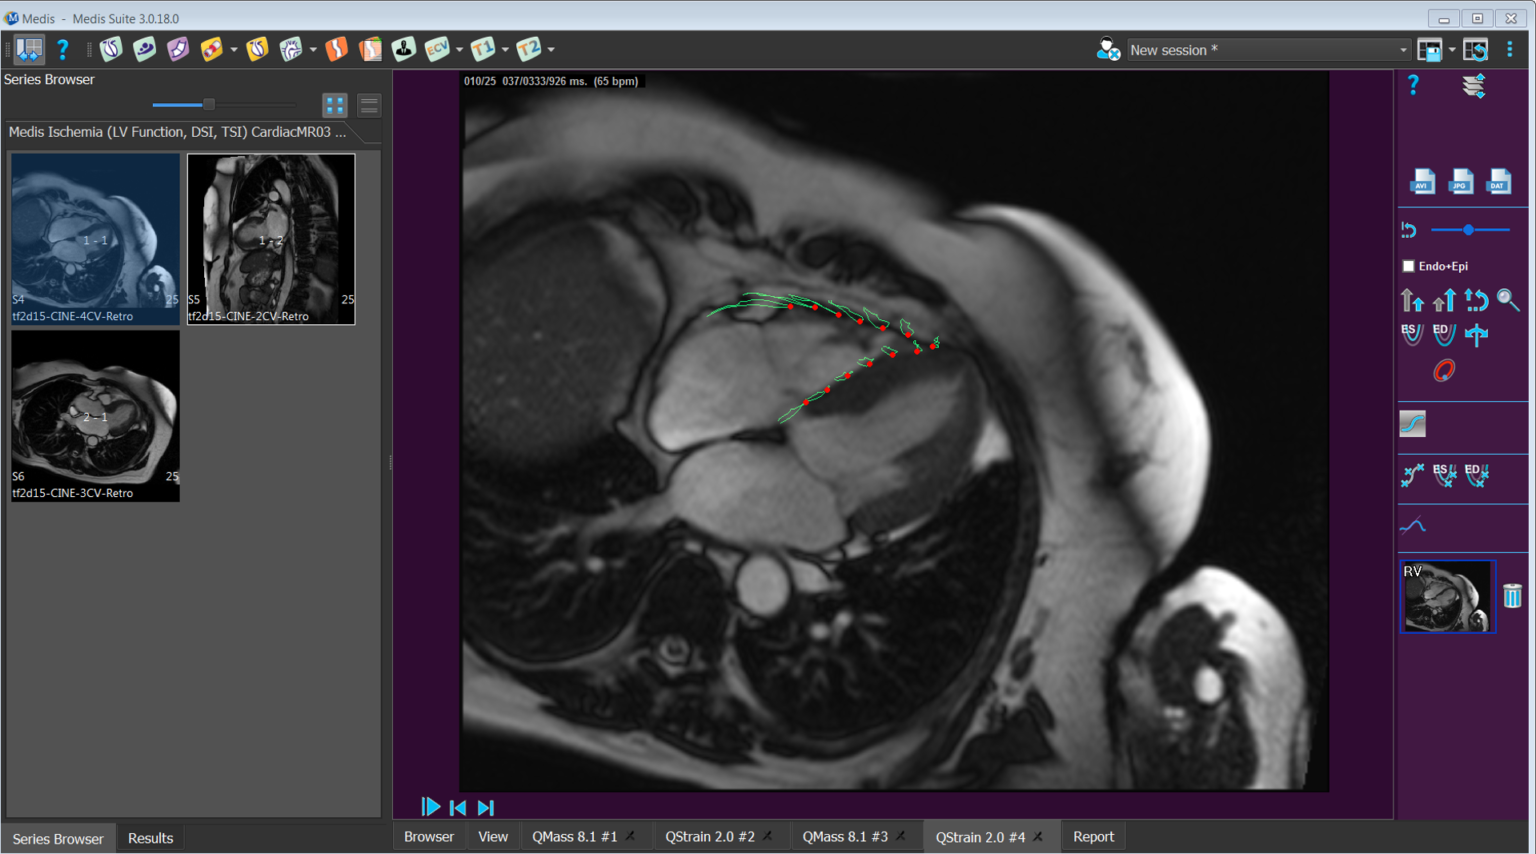Open the Report tab
The width and height of the screenshot is (1536, 854).
1093,837
